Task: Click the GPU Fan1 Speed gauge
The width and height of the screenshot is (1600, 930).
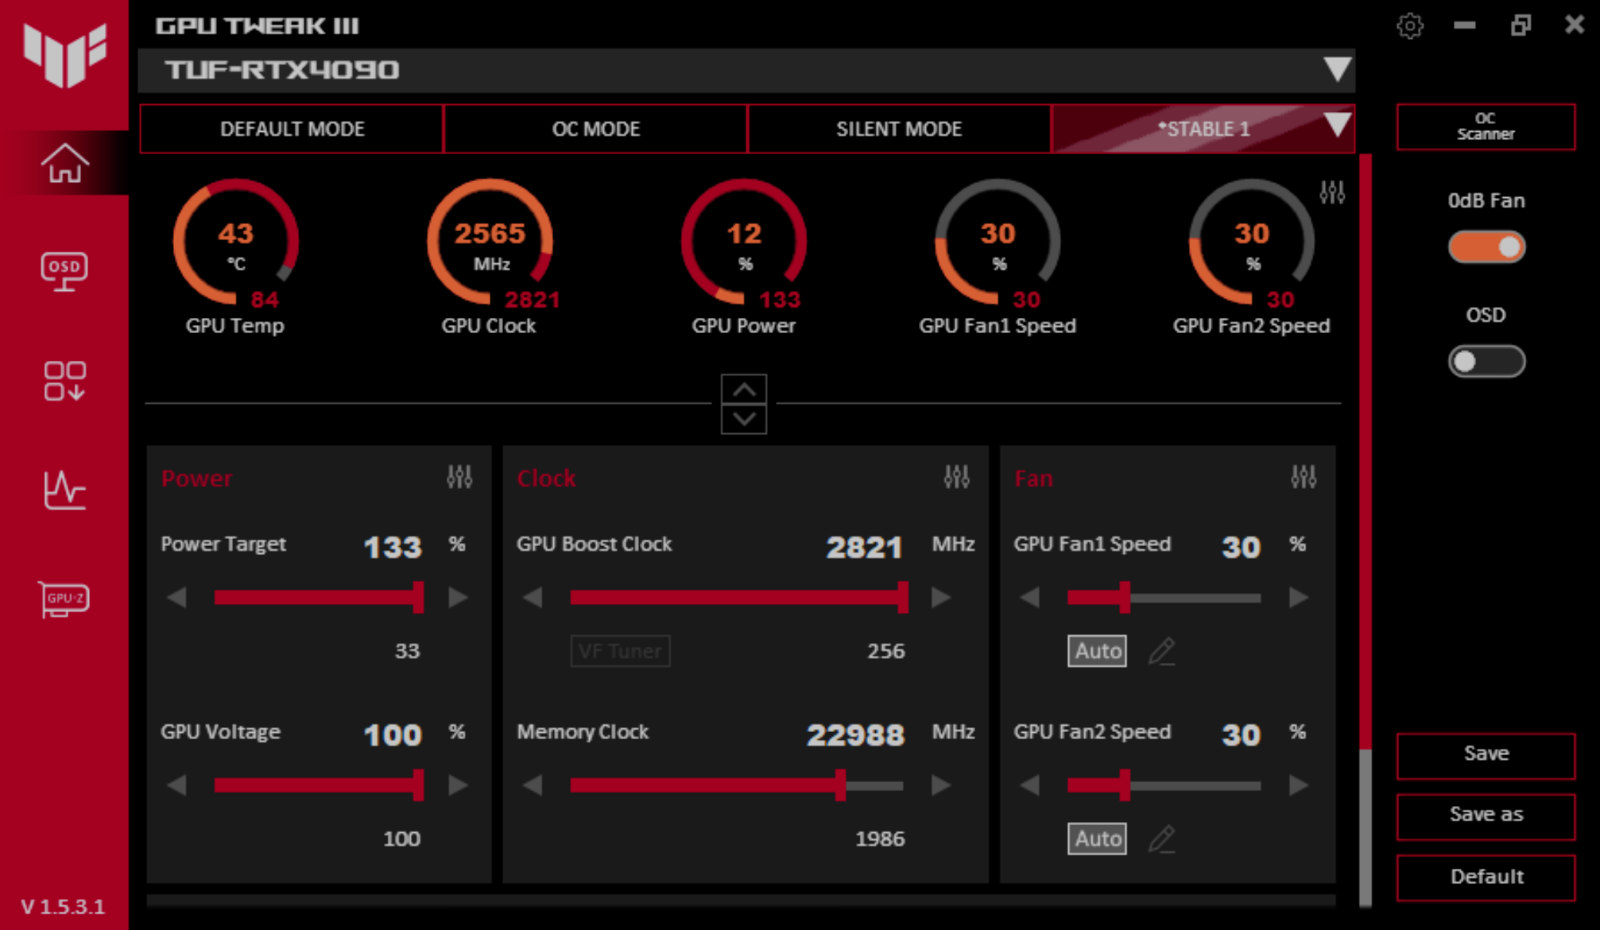Action: 998,243
